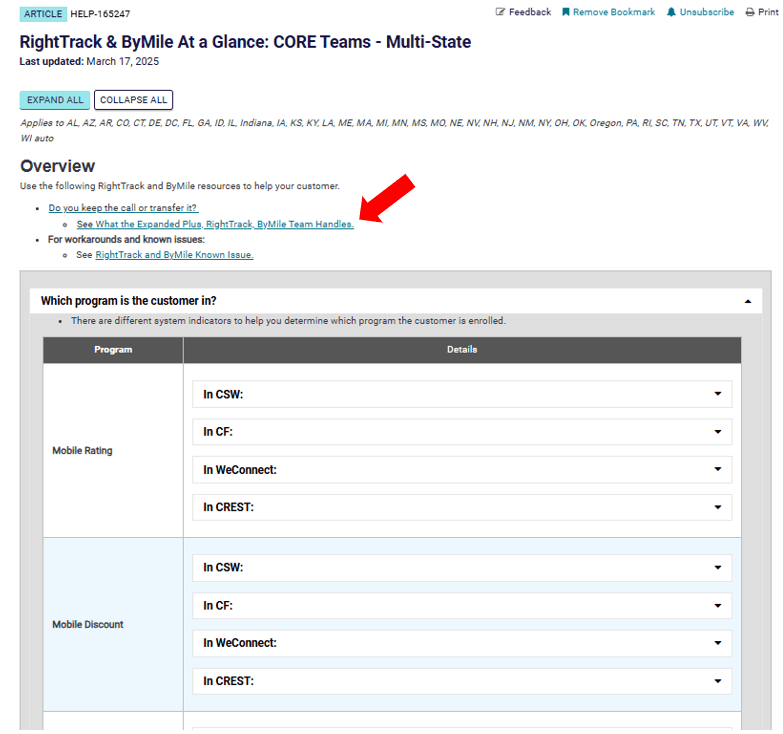
Task: Open RightTrack and ByMile Known Issue link
Action: 174,255
